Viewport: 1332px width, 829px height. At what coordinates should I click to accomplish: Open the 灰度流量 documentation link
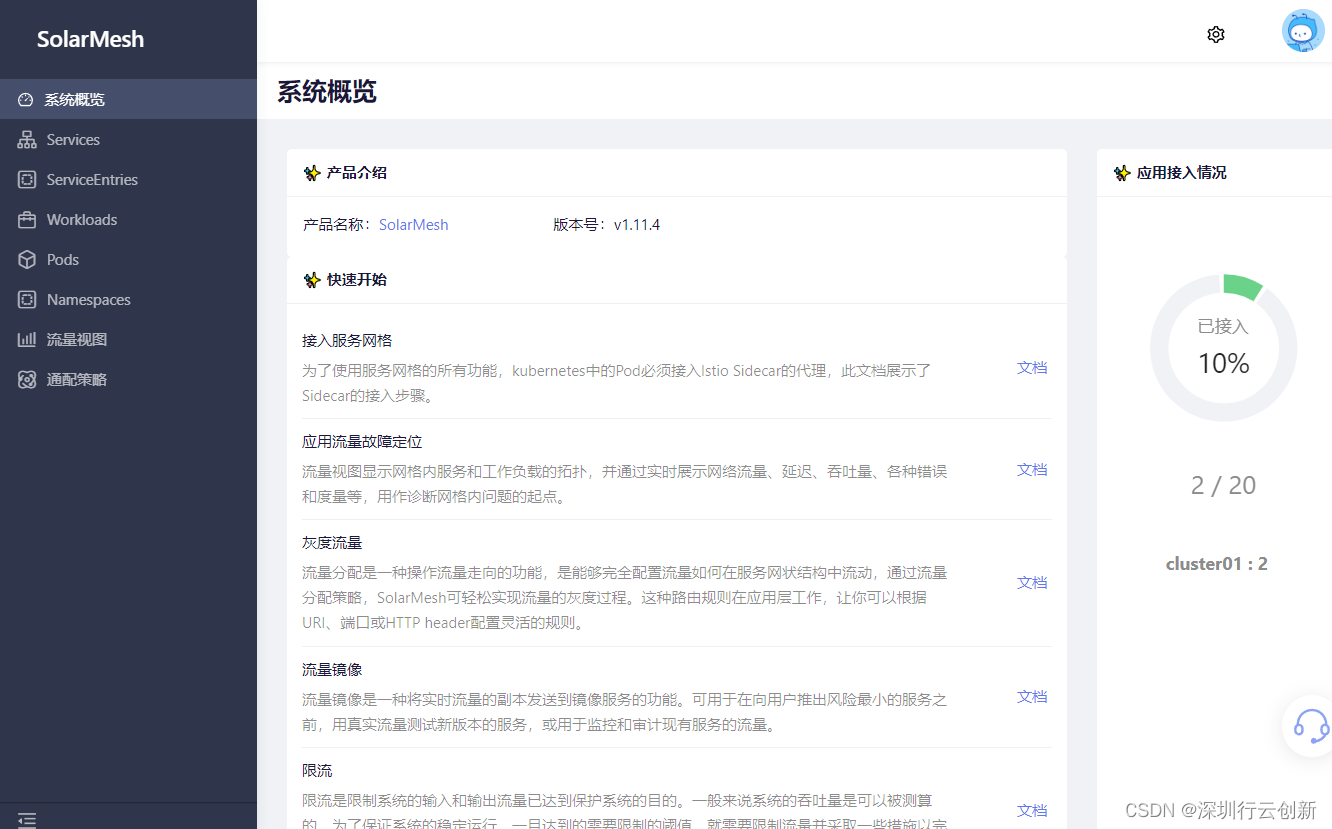click(1031, 582)
